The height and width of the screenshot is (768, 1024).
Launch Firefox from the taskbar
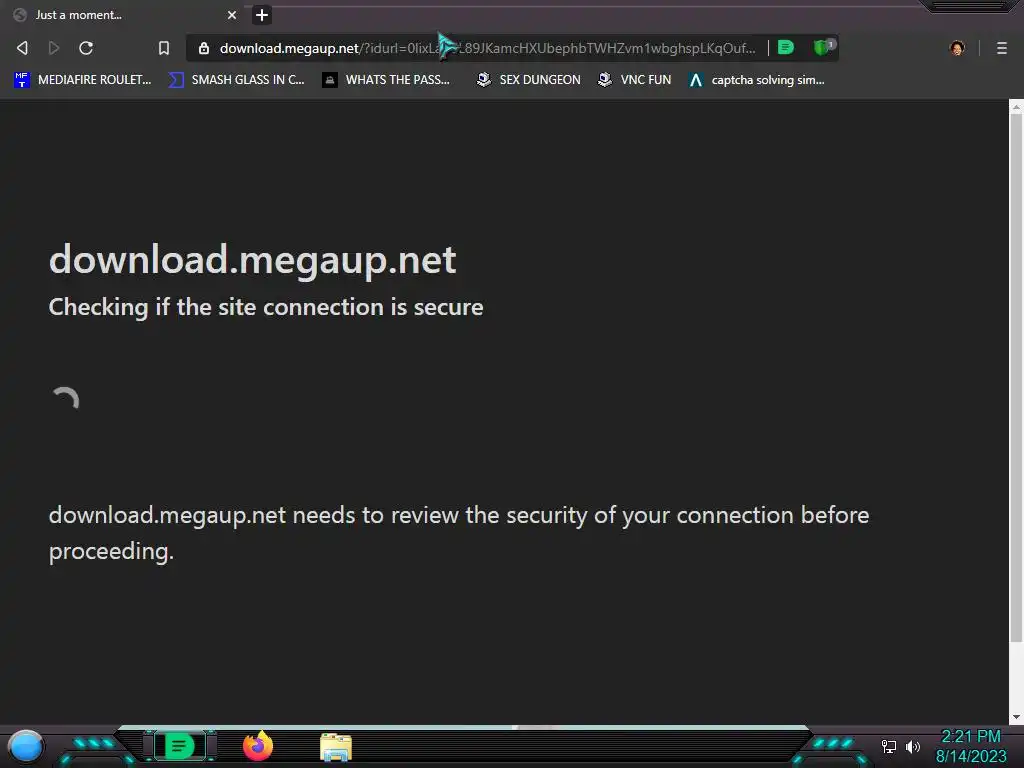(258, 746)
